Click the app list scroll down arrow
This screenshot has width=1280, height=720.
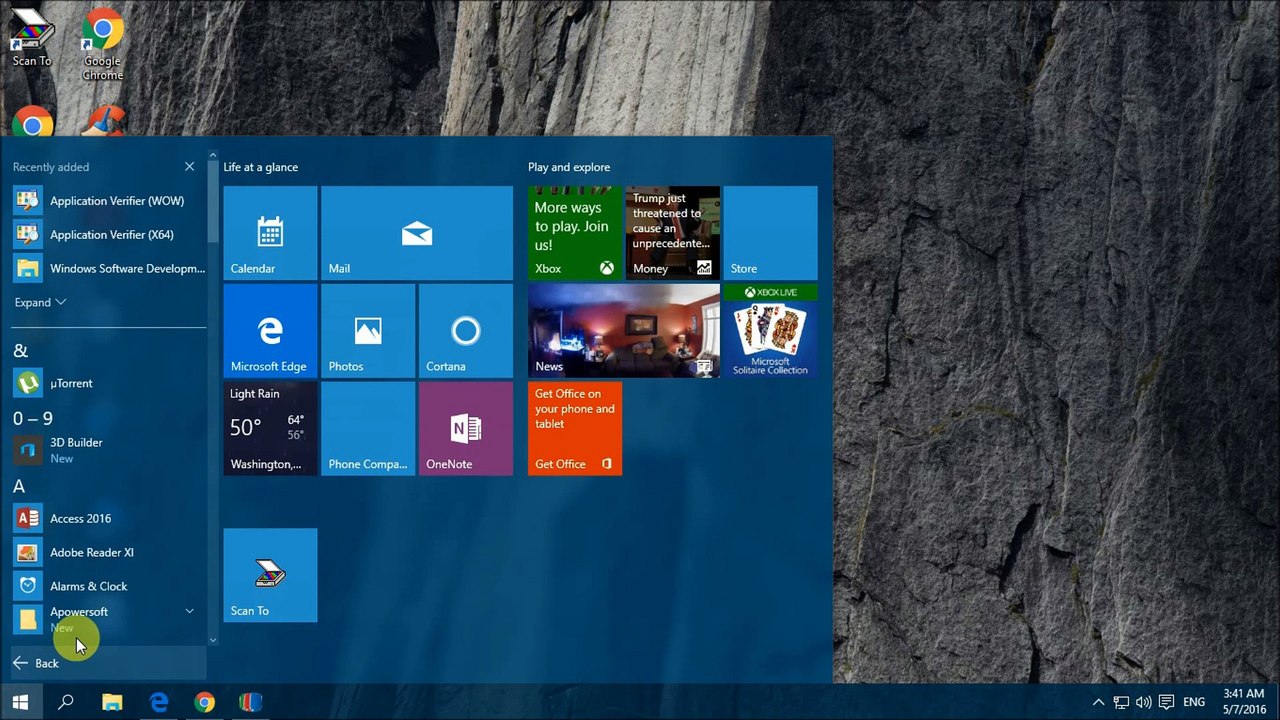click(x=212, y=639)
